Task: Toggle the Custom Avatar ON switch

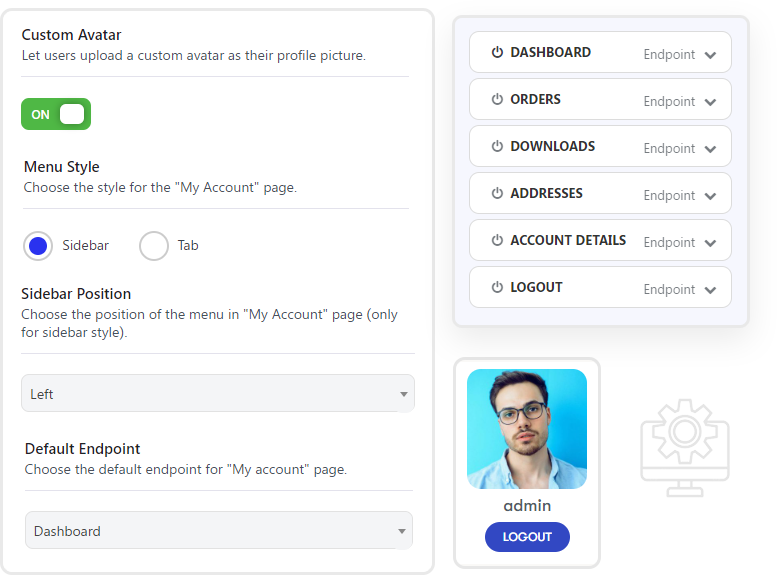Action: pyautogui.click(x=56, y=114)
